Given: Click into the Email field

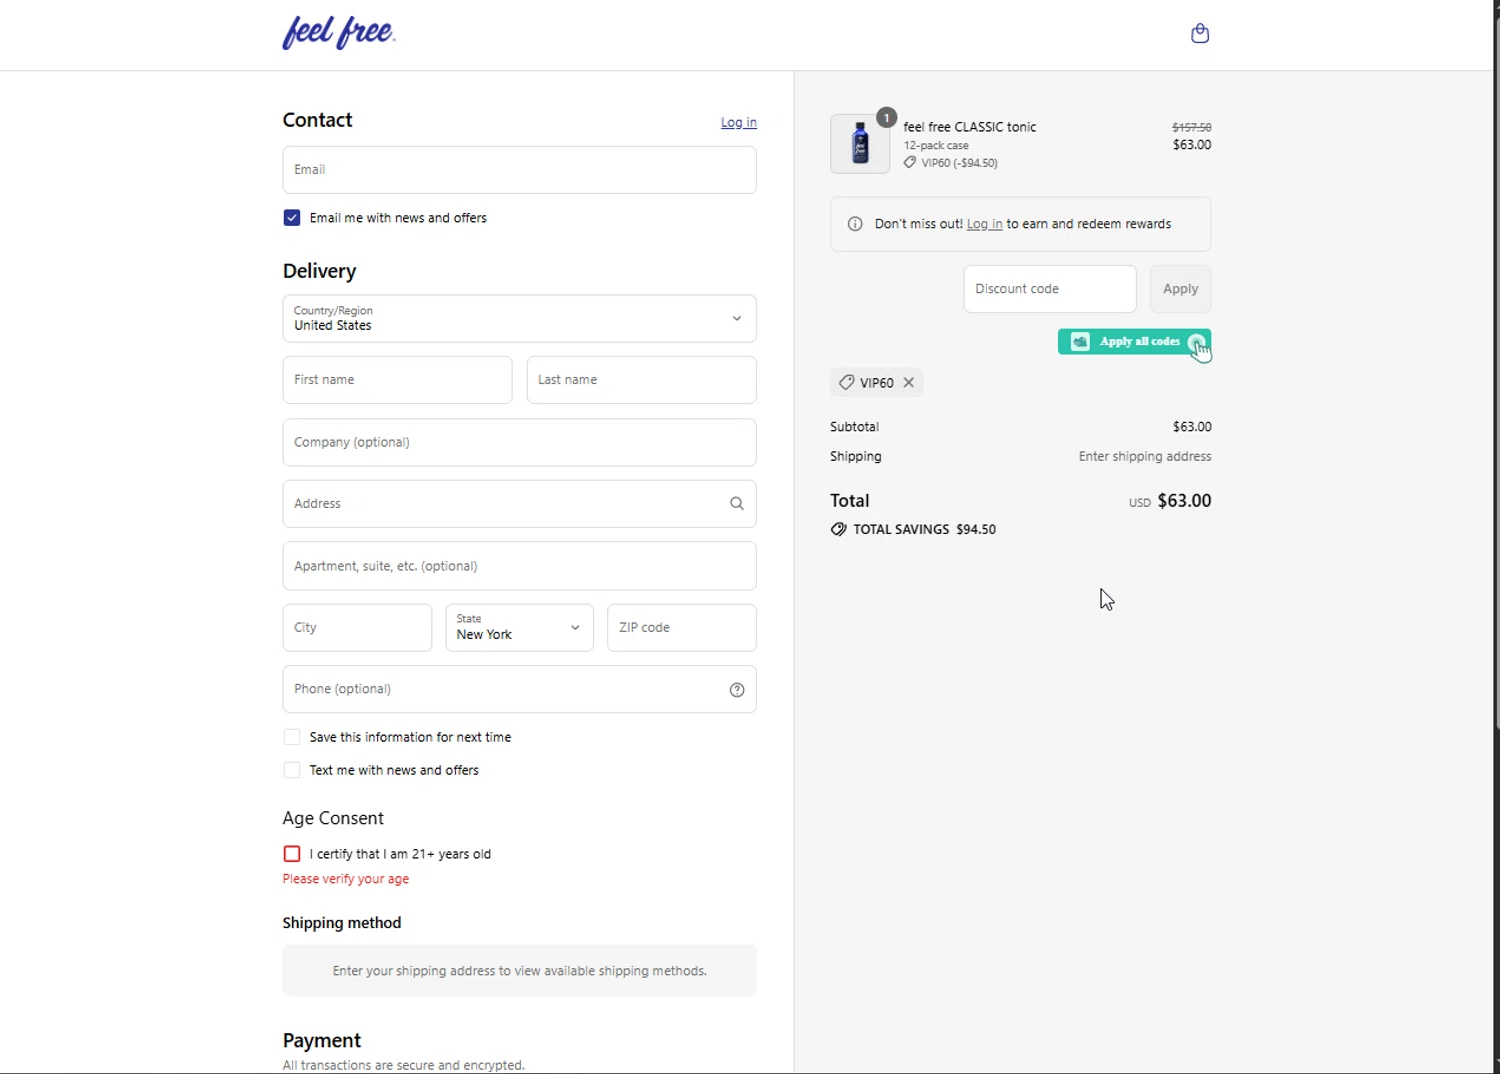Looking at the screenshot, I should click(519, 170).
